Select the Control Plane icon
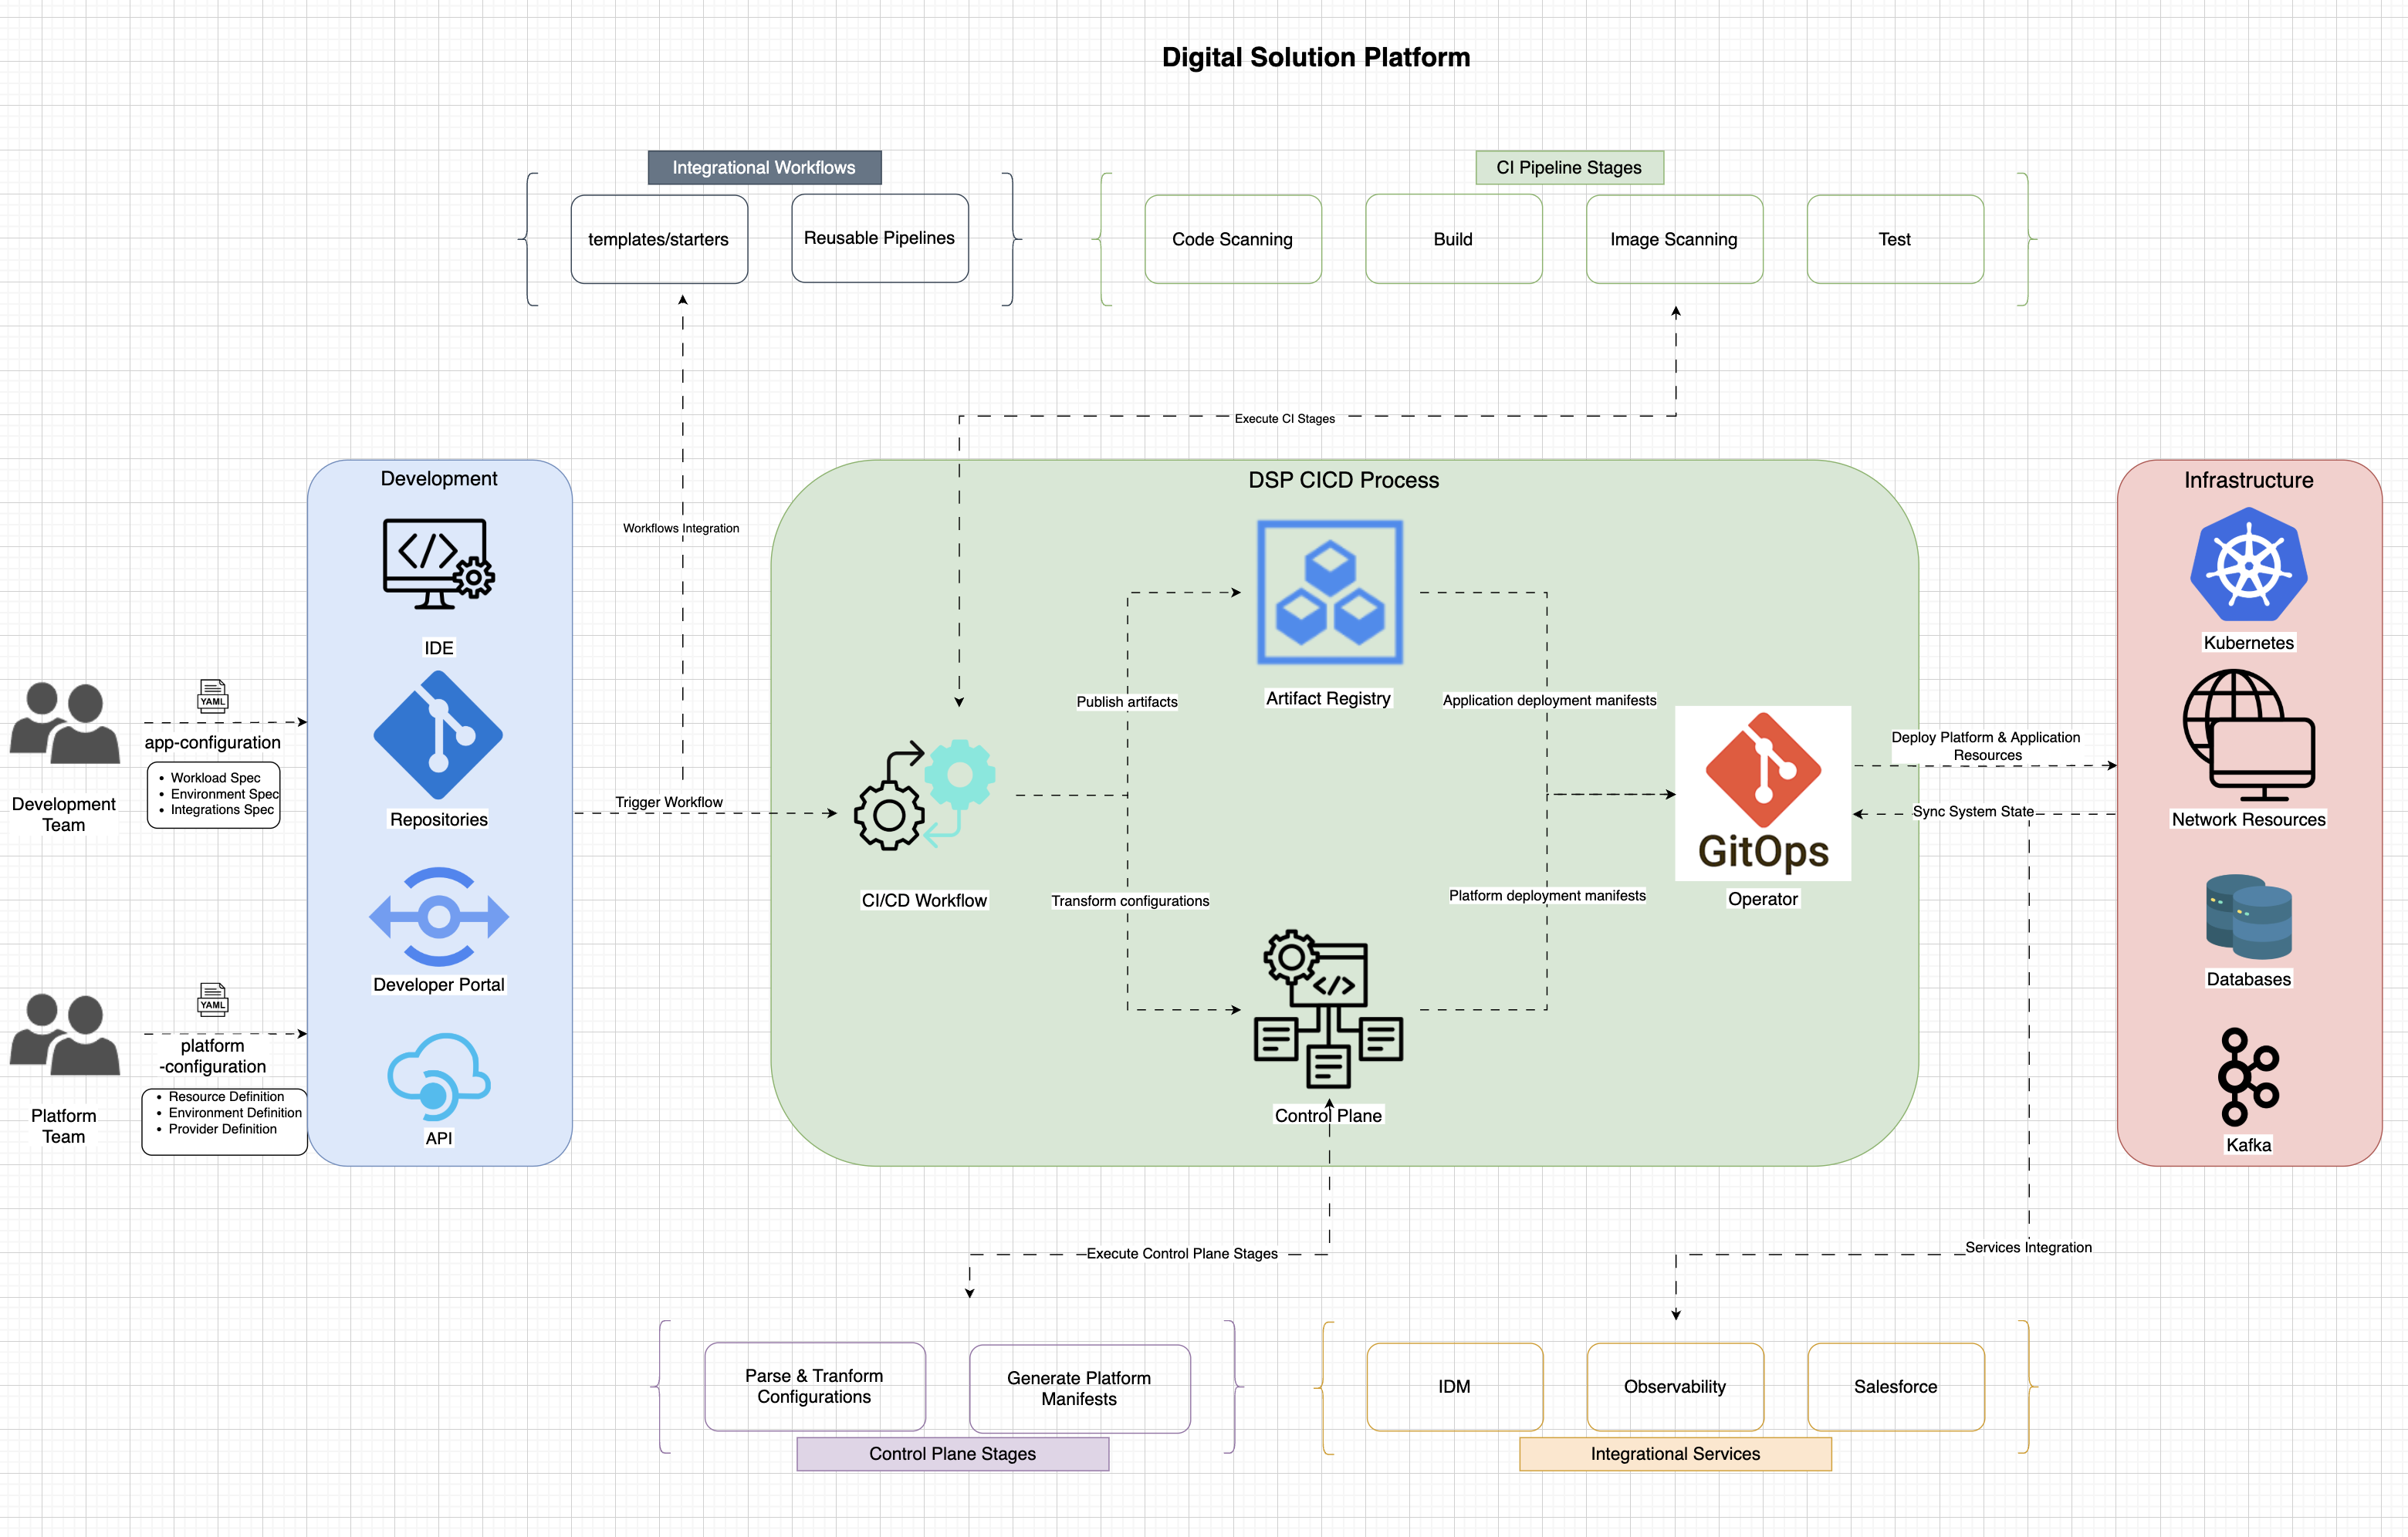 click(x=1328, y=1009)
